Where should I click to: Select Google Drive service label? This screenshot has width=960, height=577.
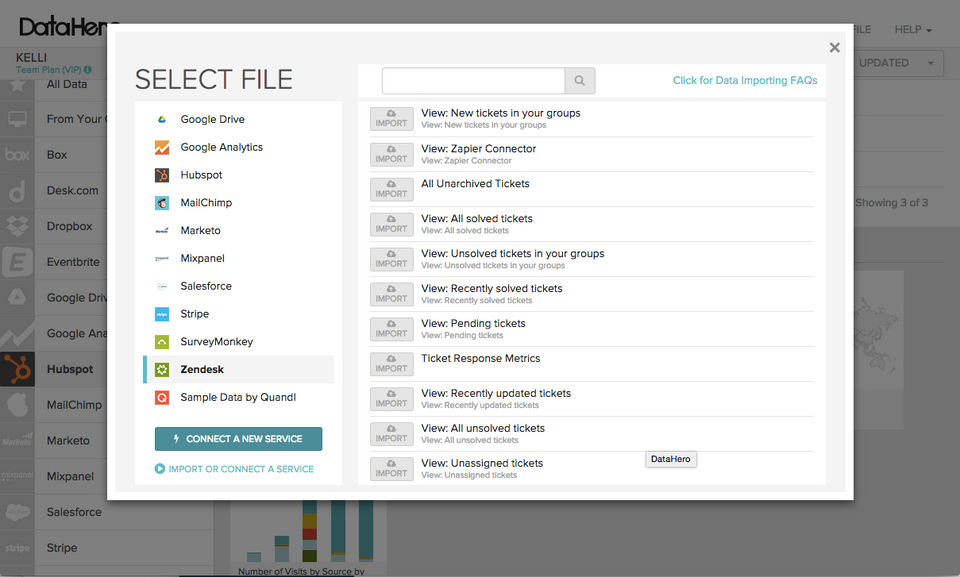tap(212, 119)
